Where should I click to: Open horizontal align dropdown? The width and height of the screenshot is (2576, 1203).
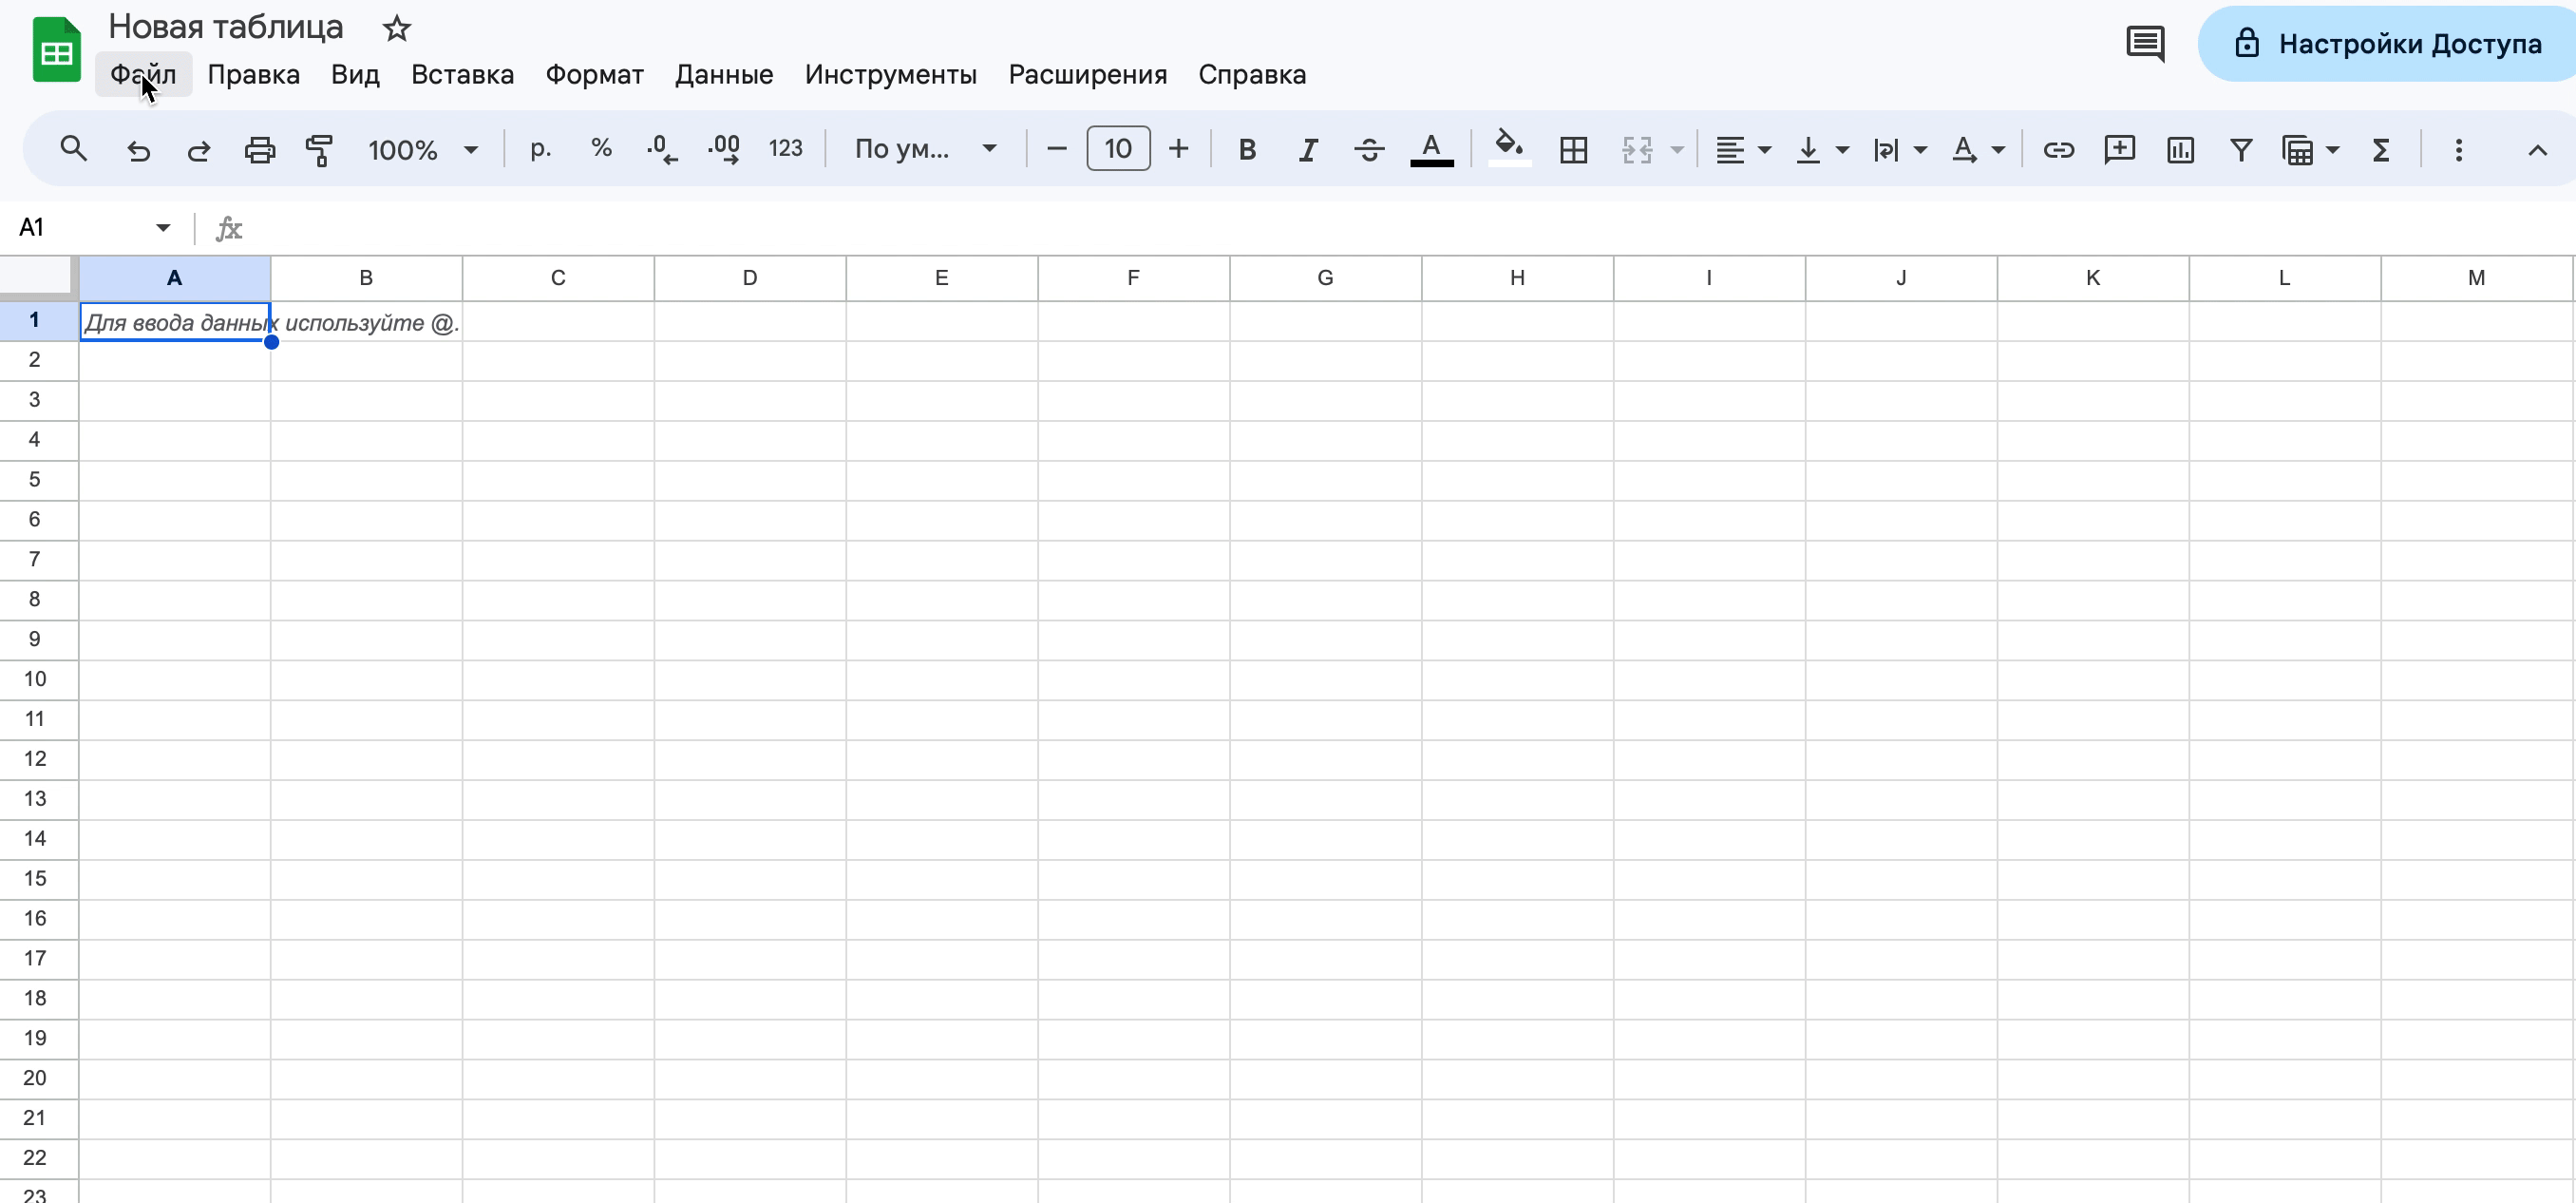[x=1743, y=150]
